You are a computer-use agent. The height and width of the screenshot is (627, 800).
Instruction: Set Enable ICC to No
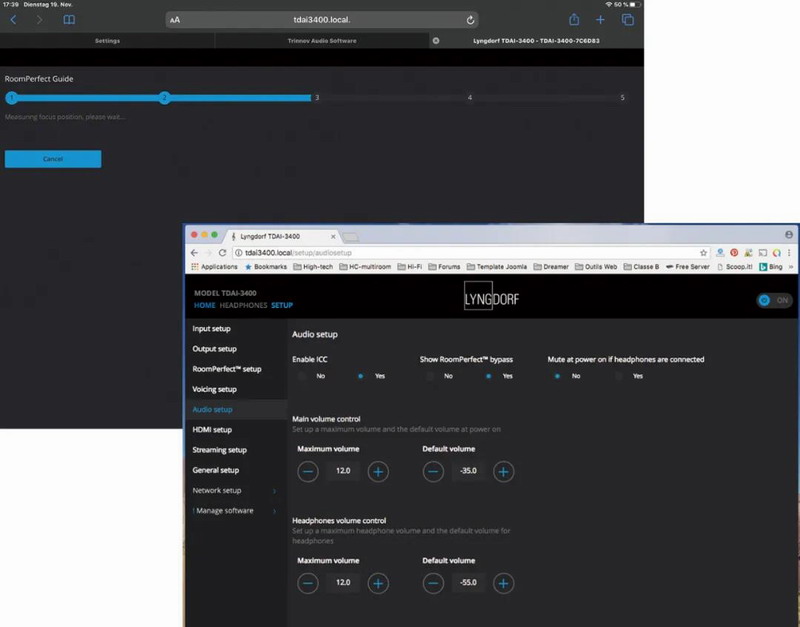302,376
